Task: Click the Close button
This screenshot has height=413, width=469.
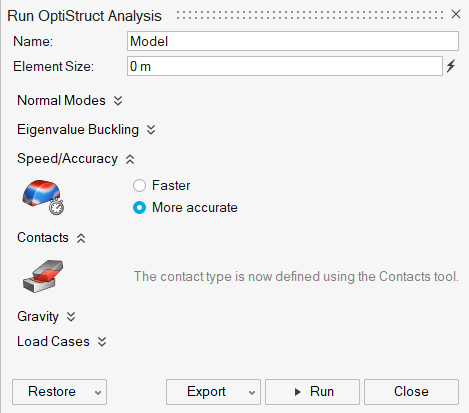Action: [411, 392]
